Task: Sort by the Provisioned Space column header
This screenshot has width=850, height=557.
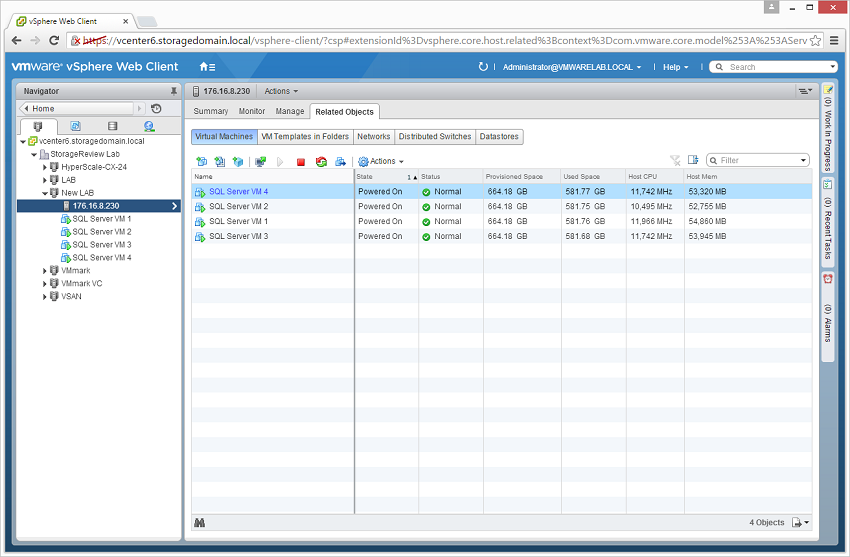Action: coord(522,177)
